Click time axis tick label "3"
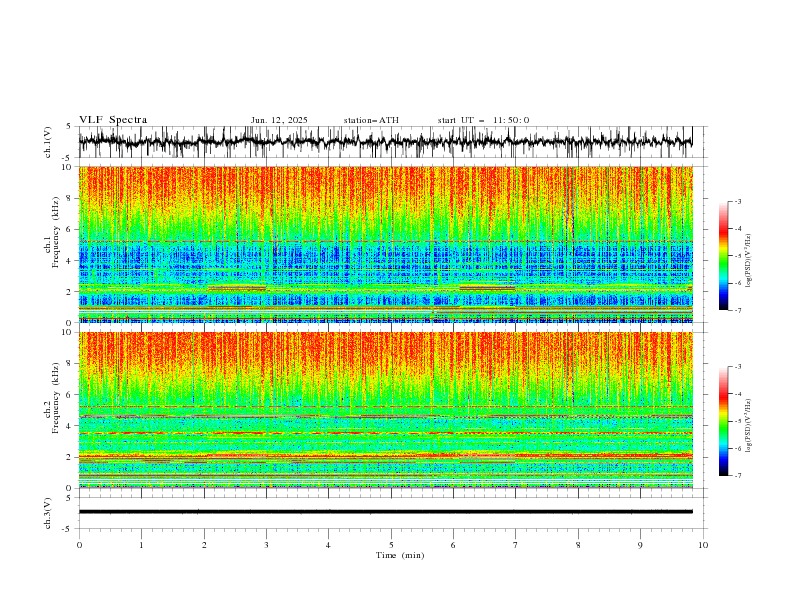This screenshot has height=612, width=792. click(x=266, y=545)
